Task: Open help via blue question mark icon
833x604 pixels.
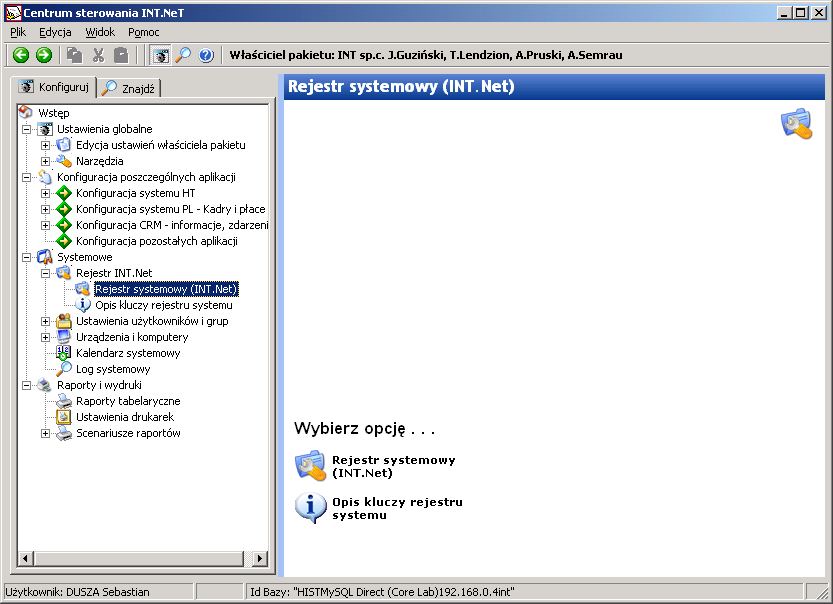Action: tap(206, 55)
